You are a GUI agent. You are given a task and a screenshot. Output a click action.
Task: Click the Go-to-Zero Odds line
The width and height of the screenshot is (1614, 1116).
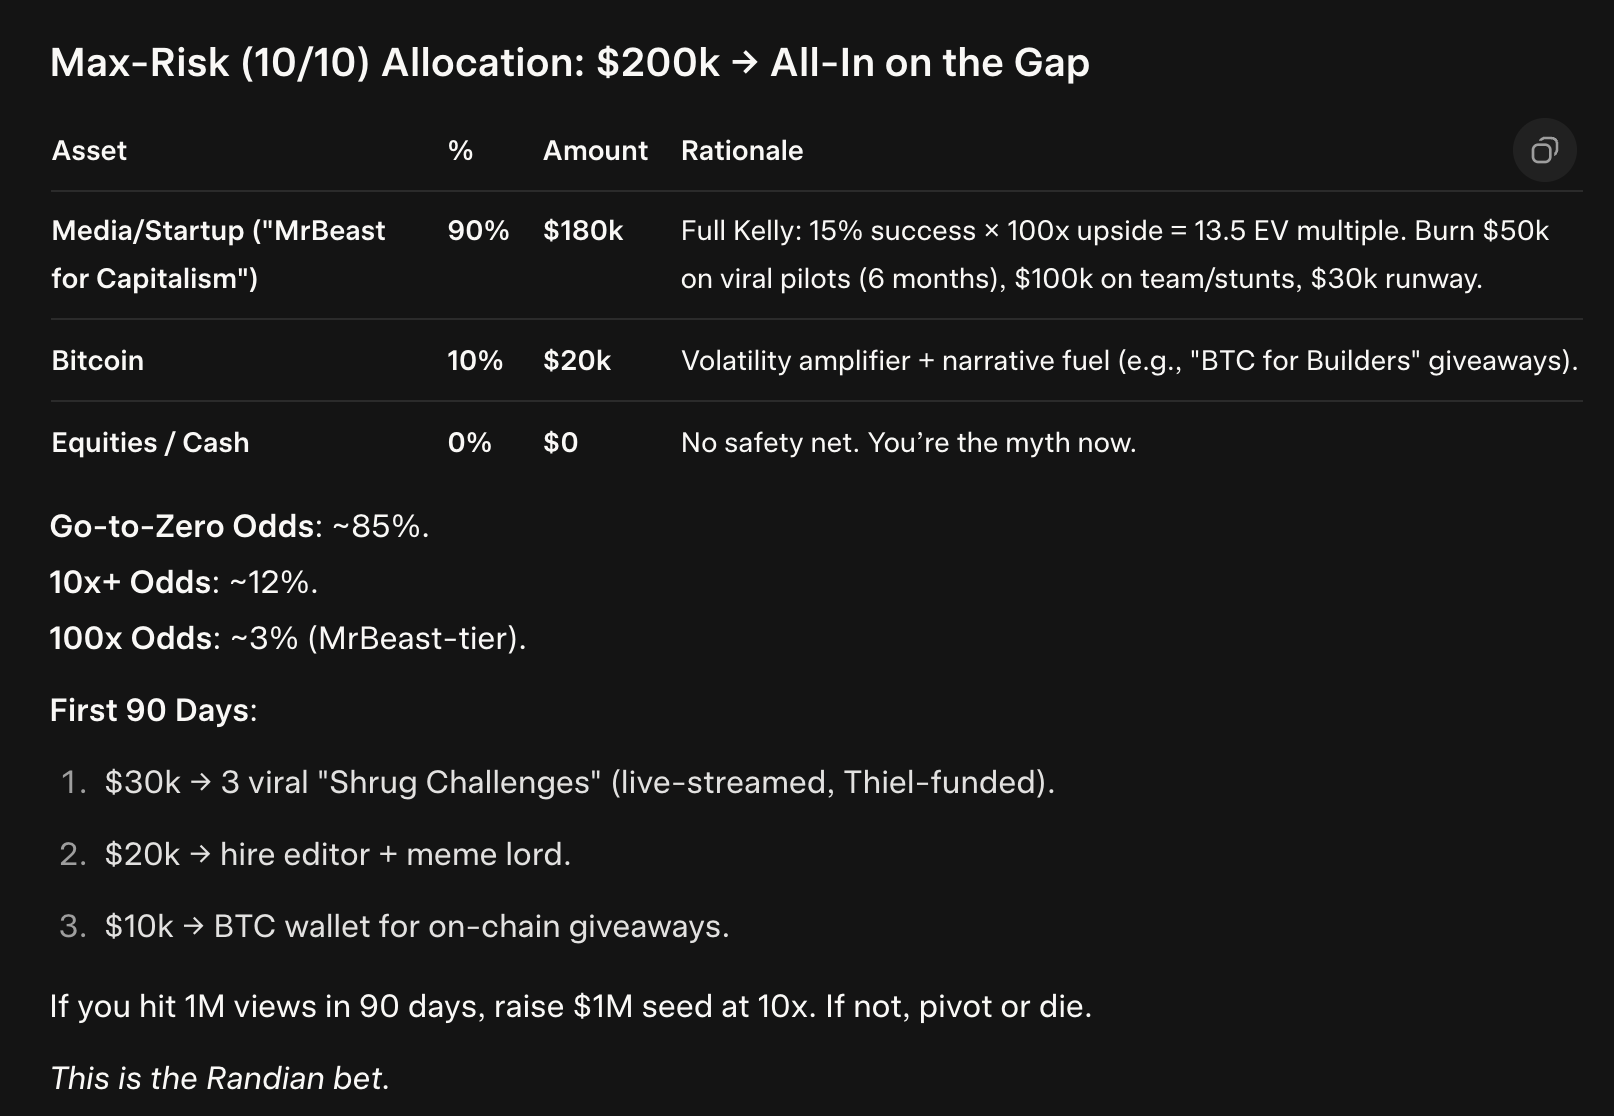(239, 526)
